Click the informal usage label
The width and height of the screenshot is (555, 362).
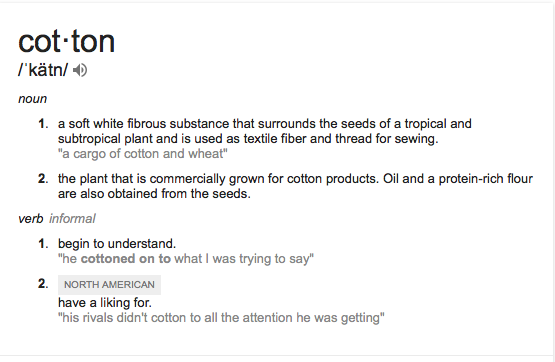point(72,219)
